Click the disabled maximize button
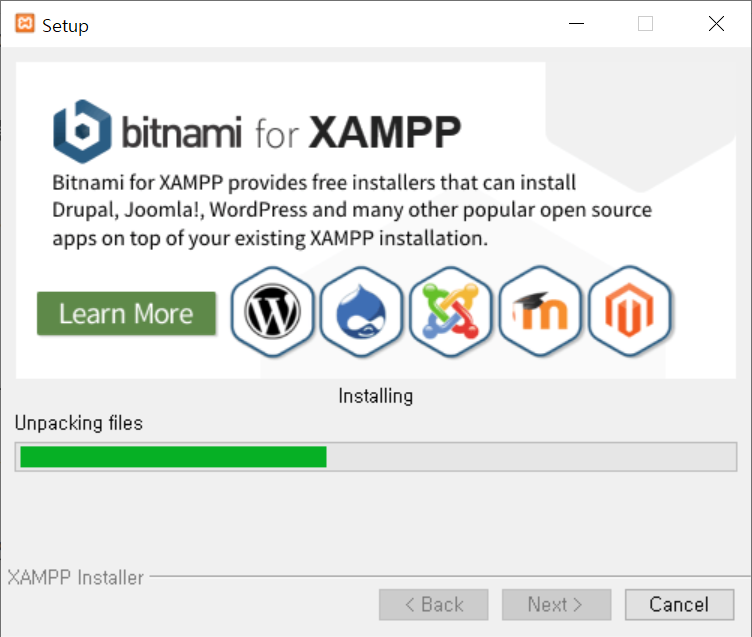The image size is (752, 637). click(646, 24)
